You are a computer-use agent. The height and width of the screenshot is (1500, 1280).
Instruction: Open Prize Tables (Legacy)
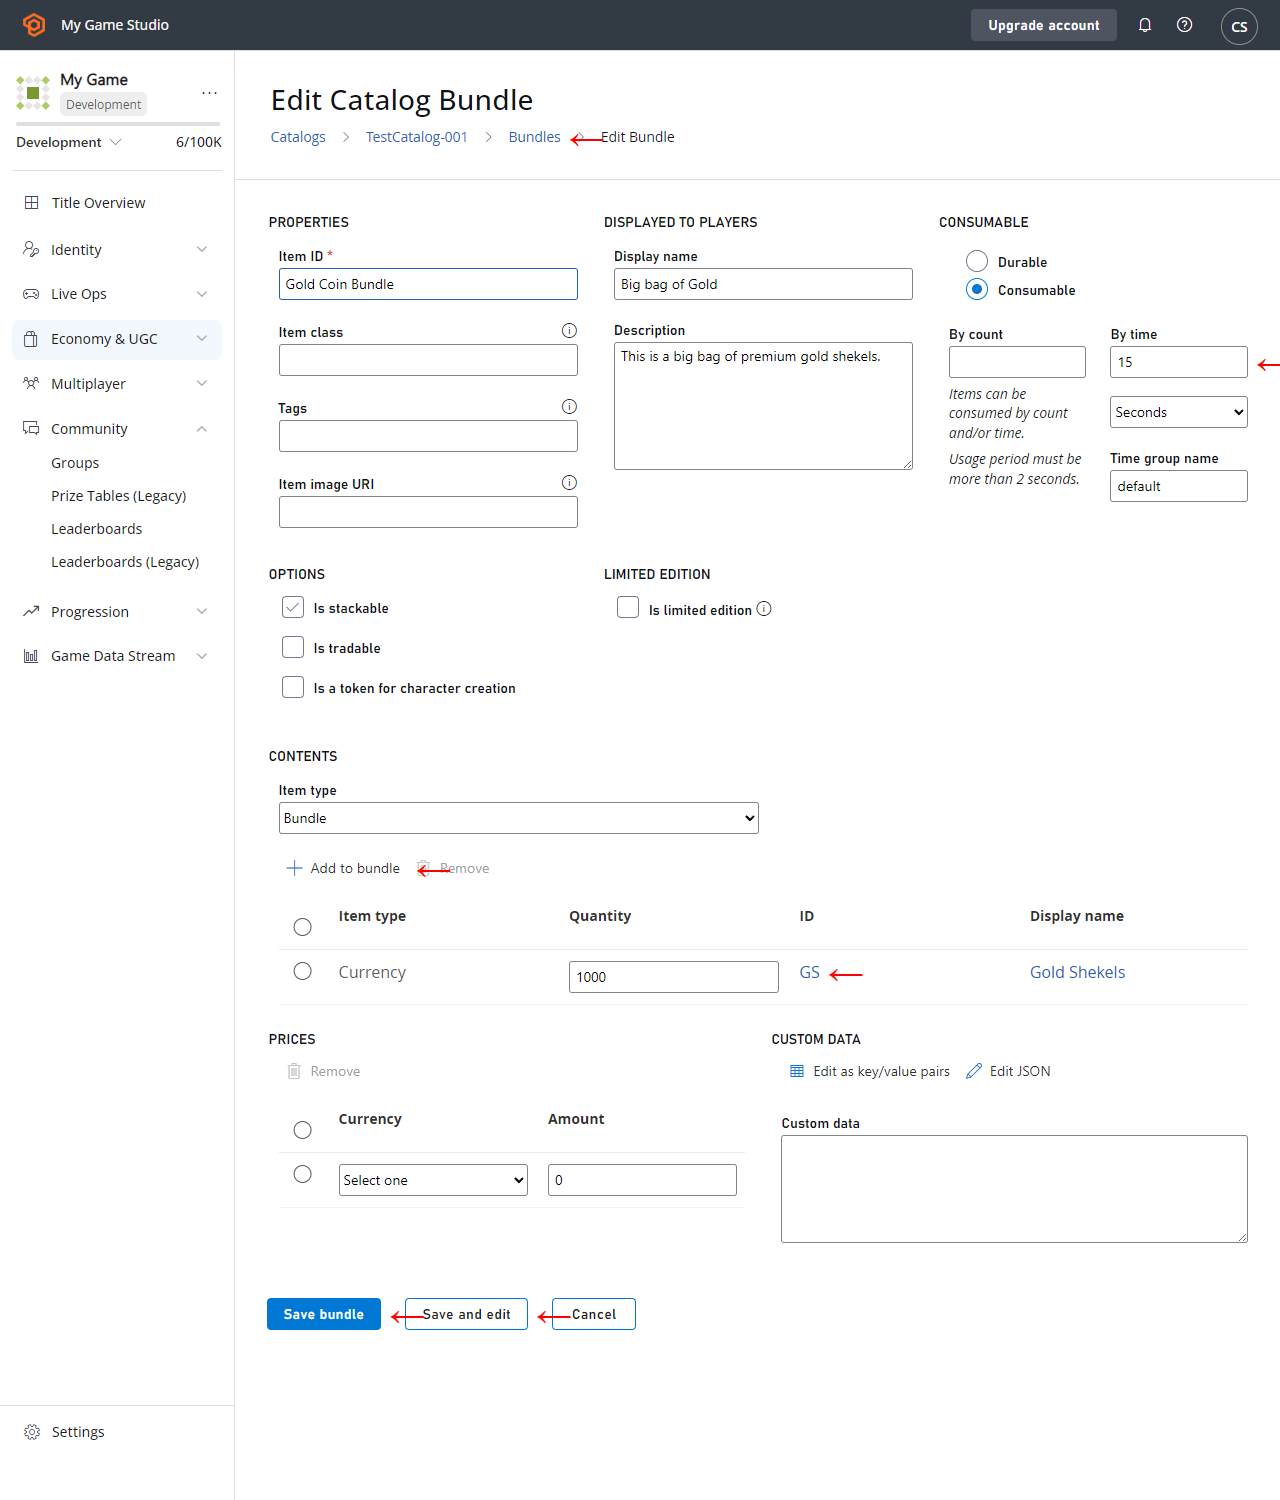pyautogui.click(x=119, y=496)
